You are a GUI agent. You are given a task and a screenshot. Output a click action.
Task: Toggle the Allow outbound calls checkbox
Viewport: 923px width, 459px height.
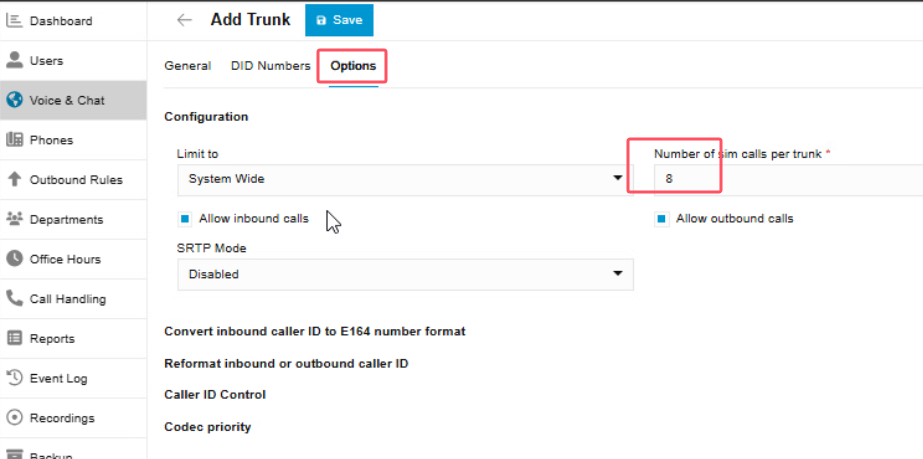coord(661,218)
